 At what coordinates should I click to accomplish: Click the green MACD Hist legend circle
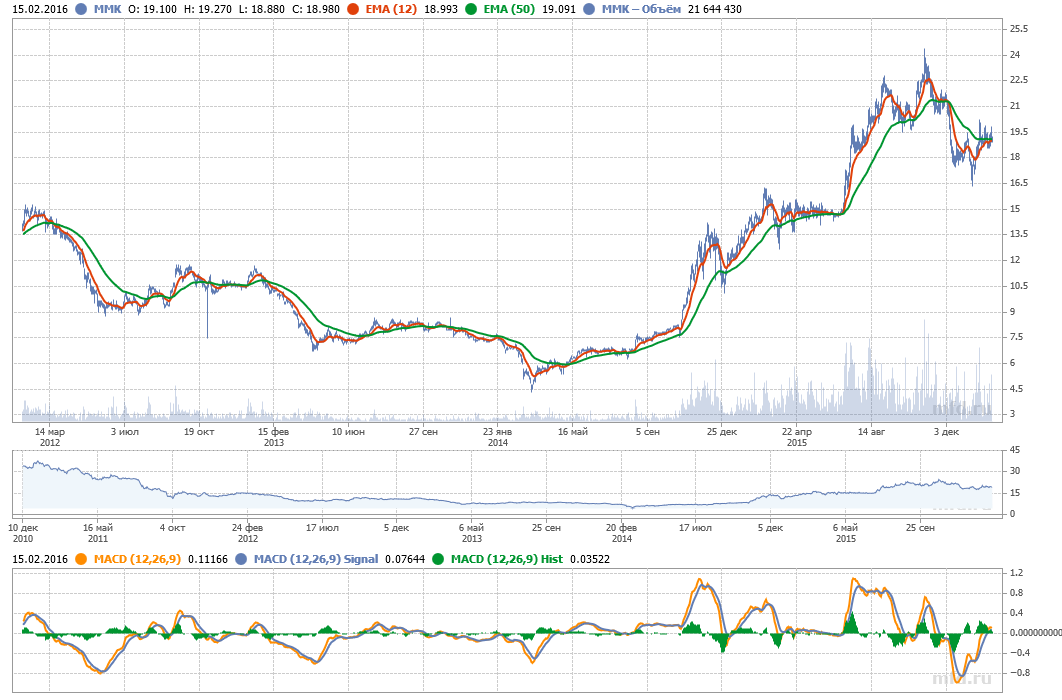[x=439, y=559]
